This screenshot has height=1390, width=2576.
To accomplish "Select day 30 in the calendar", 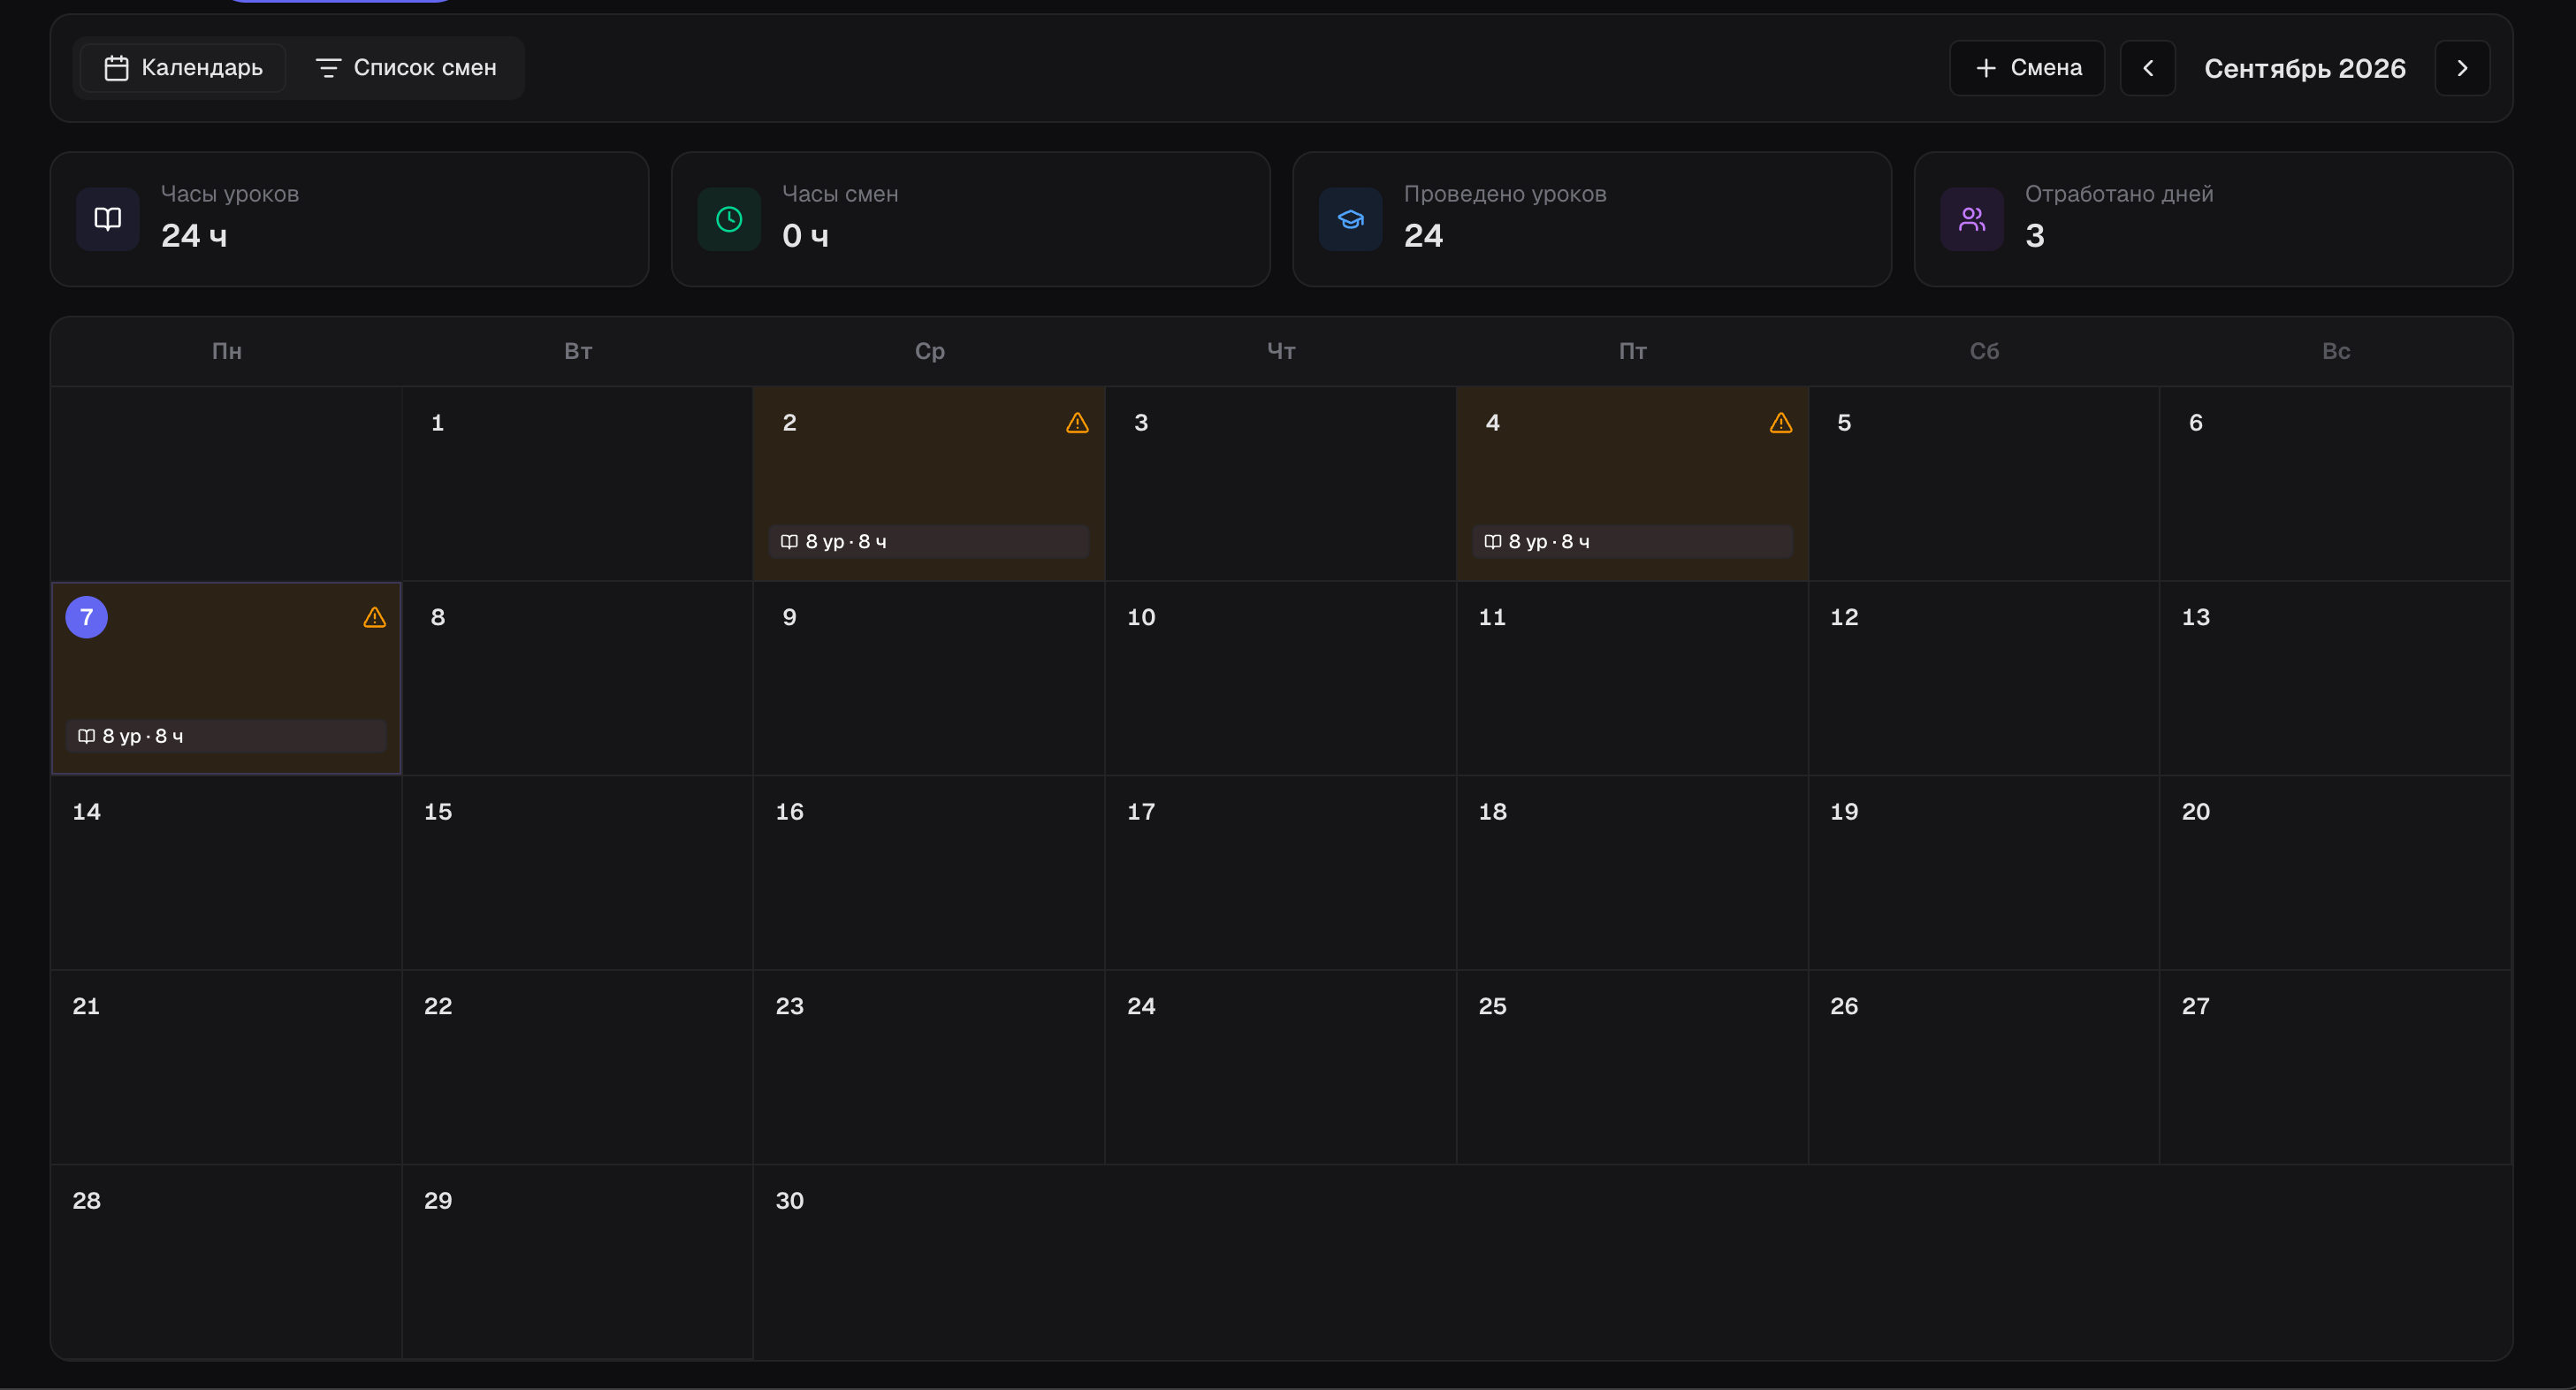I will click(x=929, y=1261).
